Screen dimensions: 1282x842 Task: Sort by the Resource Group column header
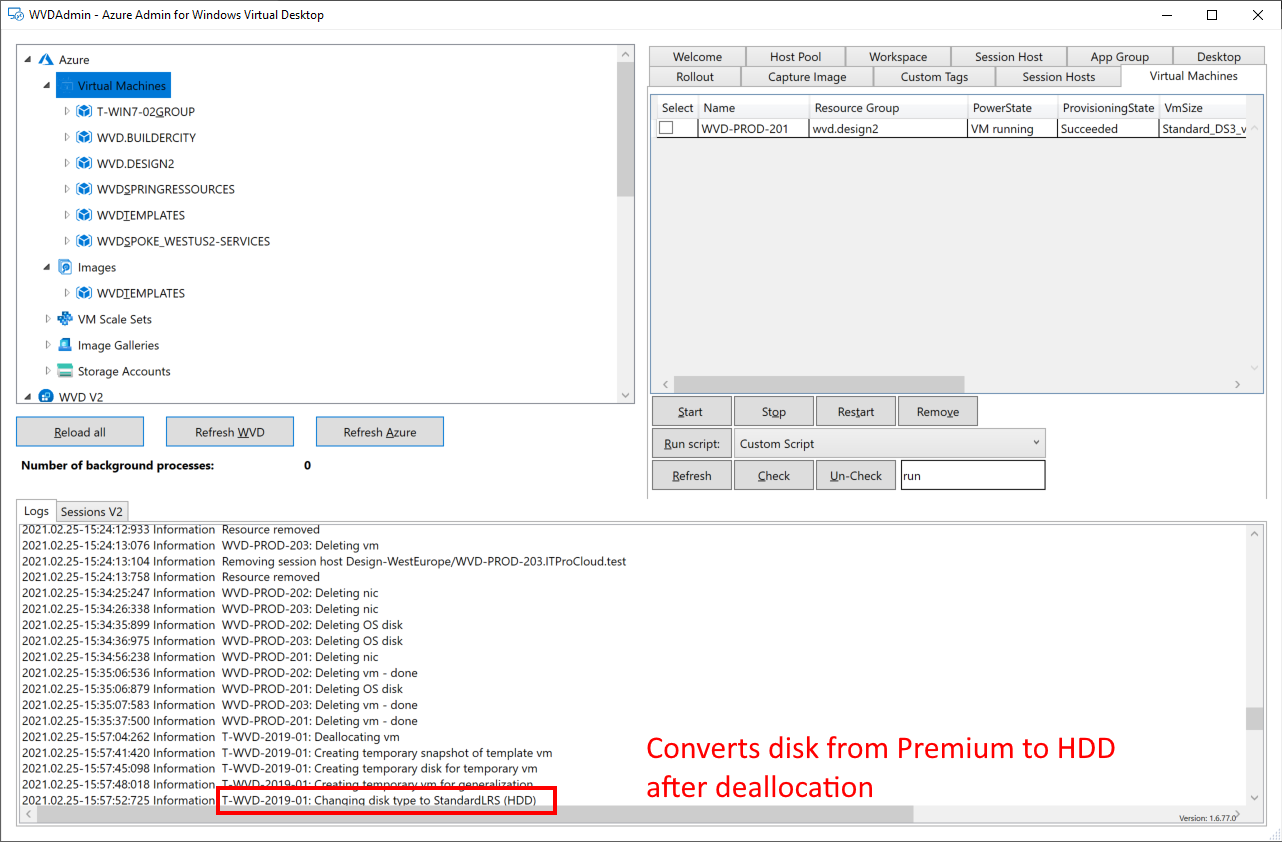[x=888, y=108]
